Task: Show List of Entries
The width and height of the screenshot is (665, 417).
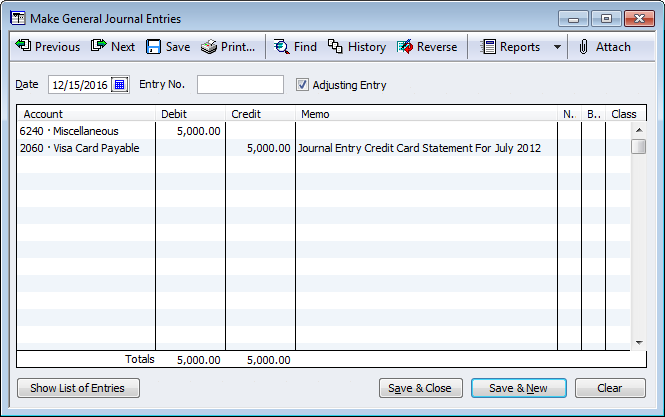Action: coord(78,388)
